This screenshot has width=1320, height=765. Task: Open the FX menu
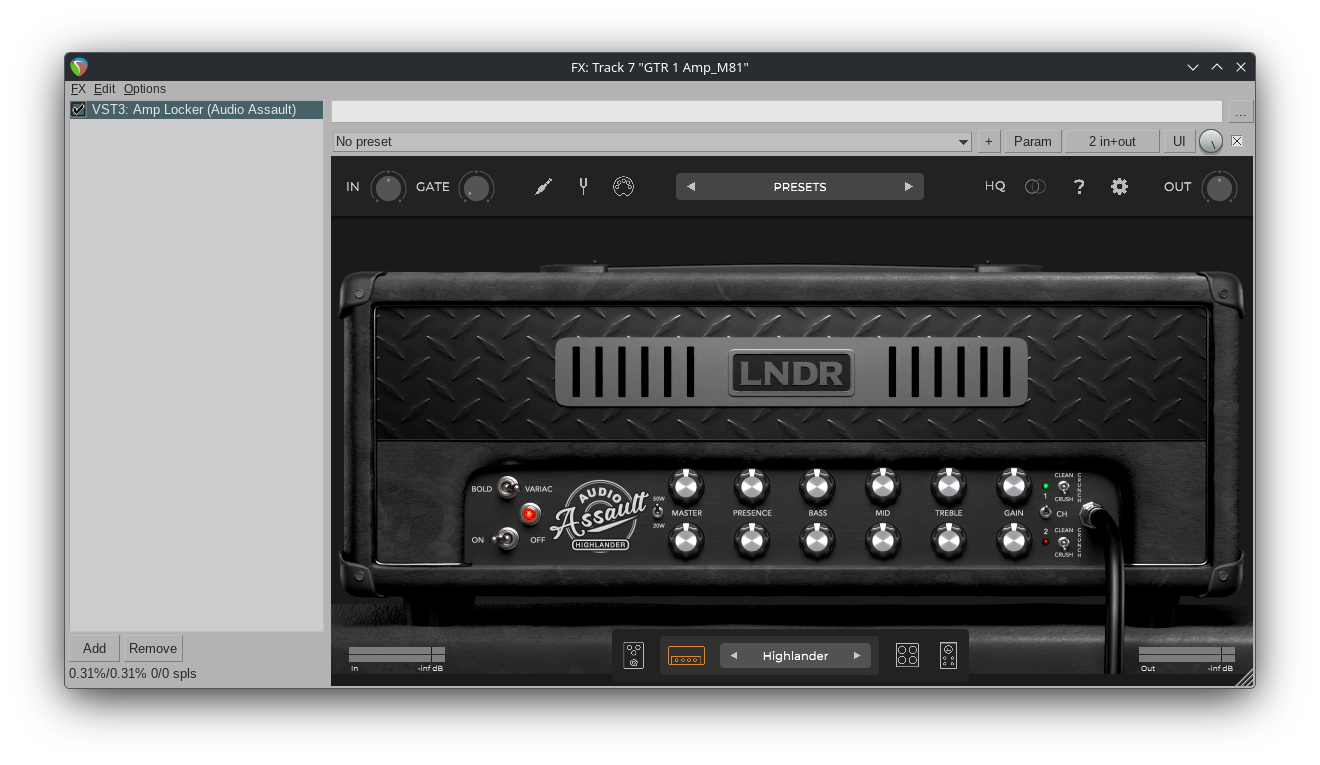coord(79,89)
